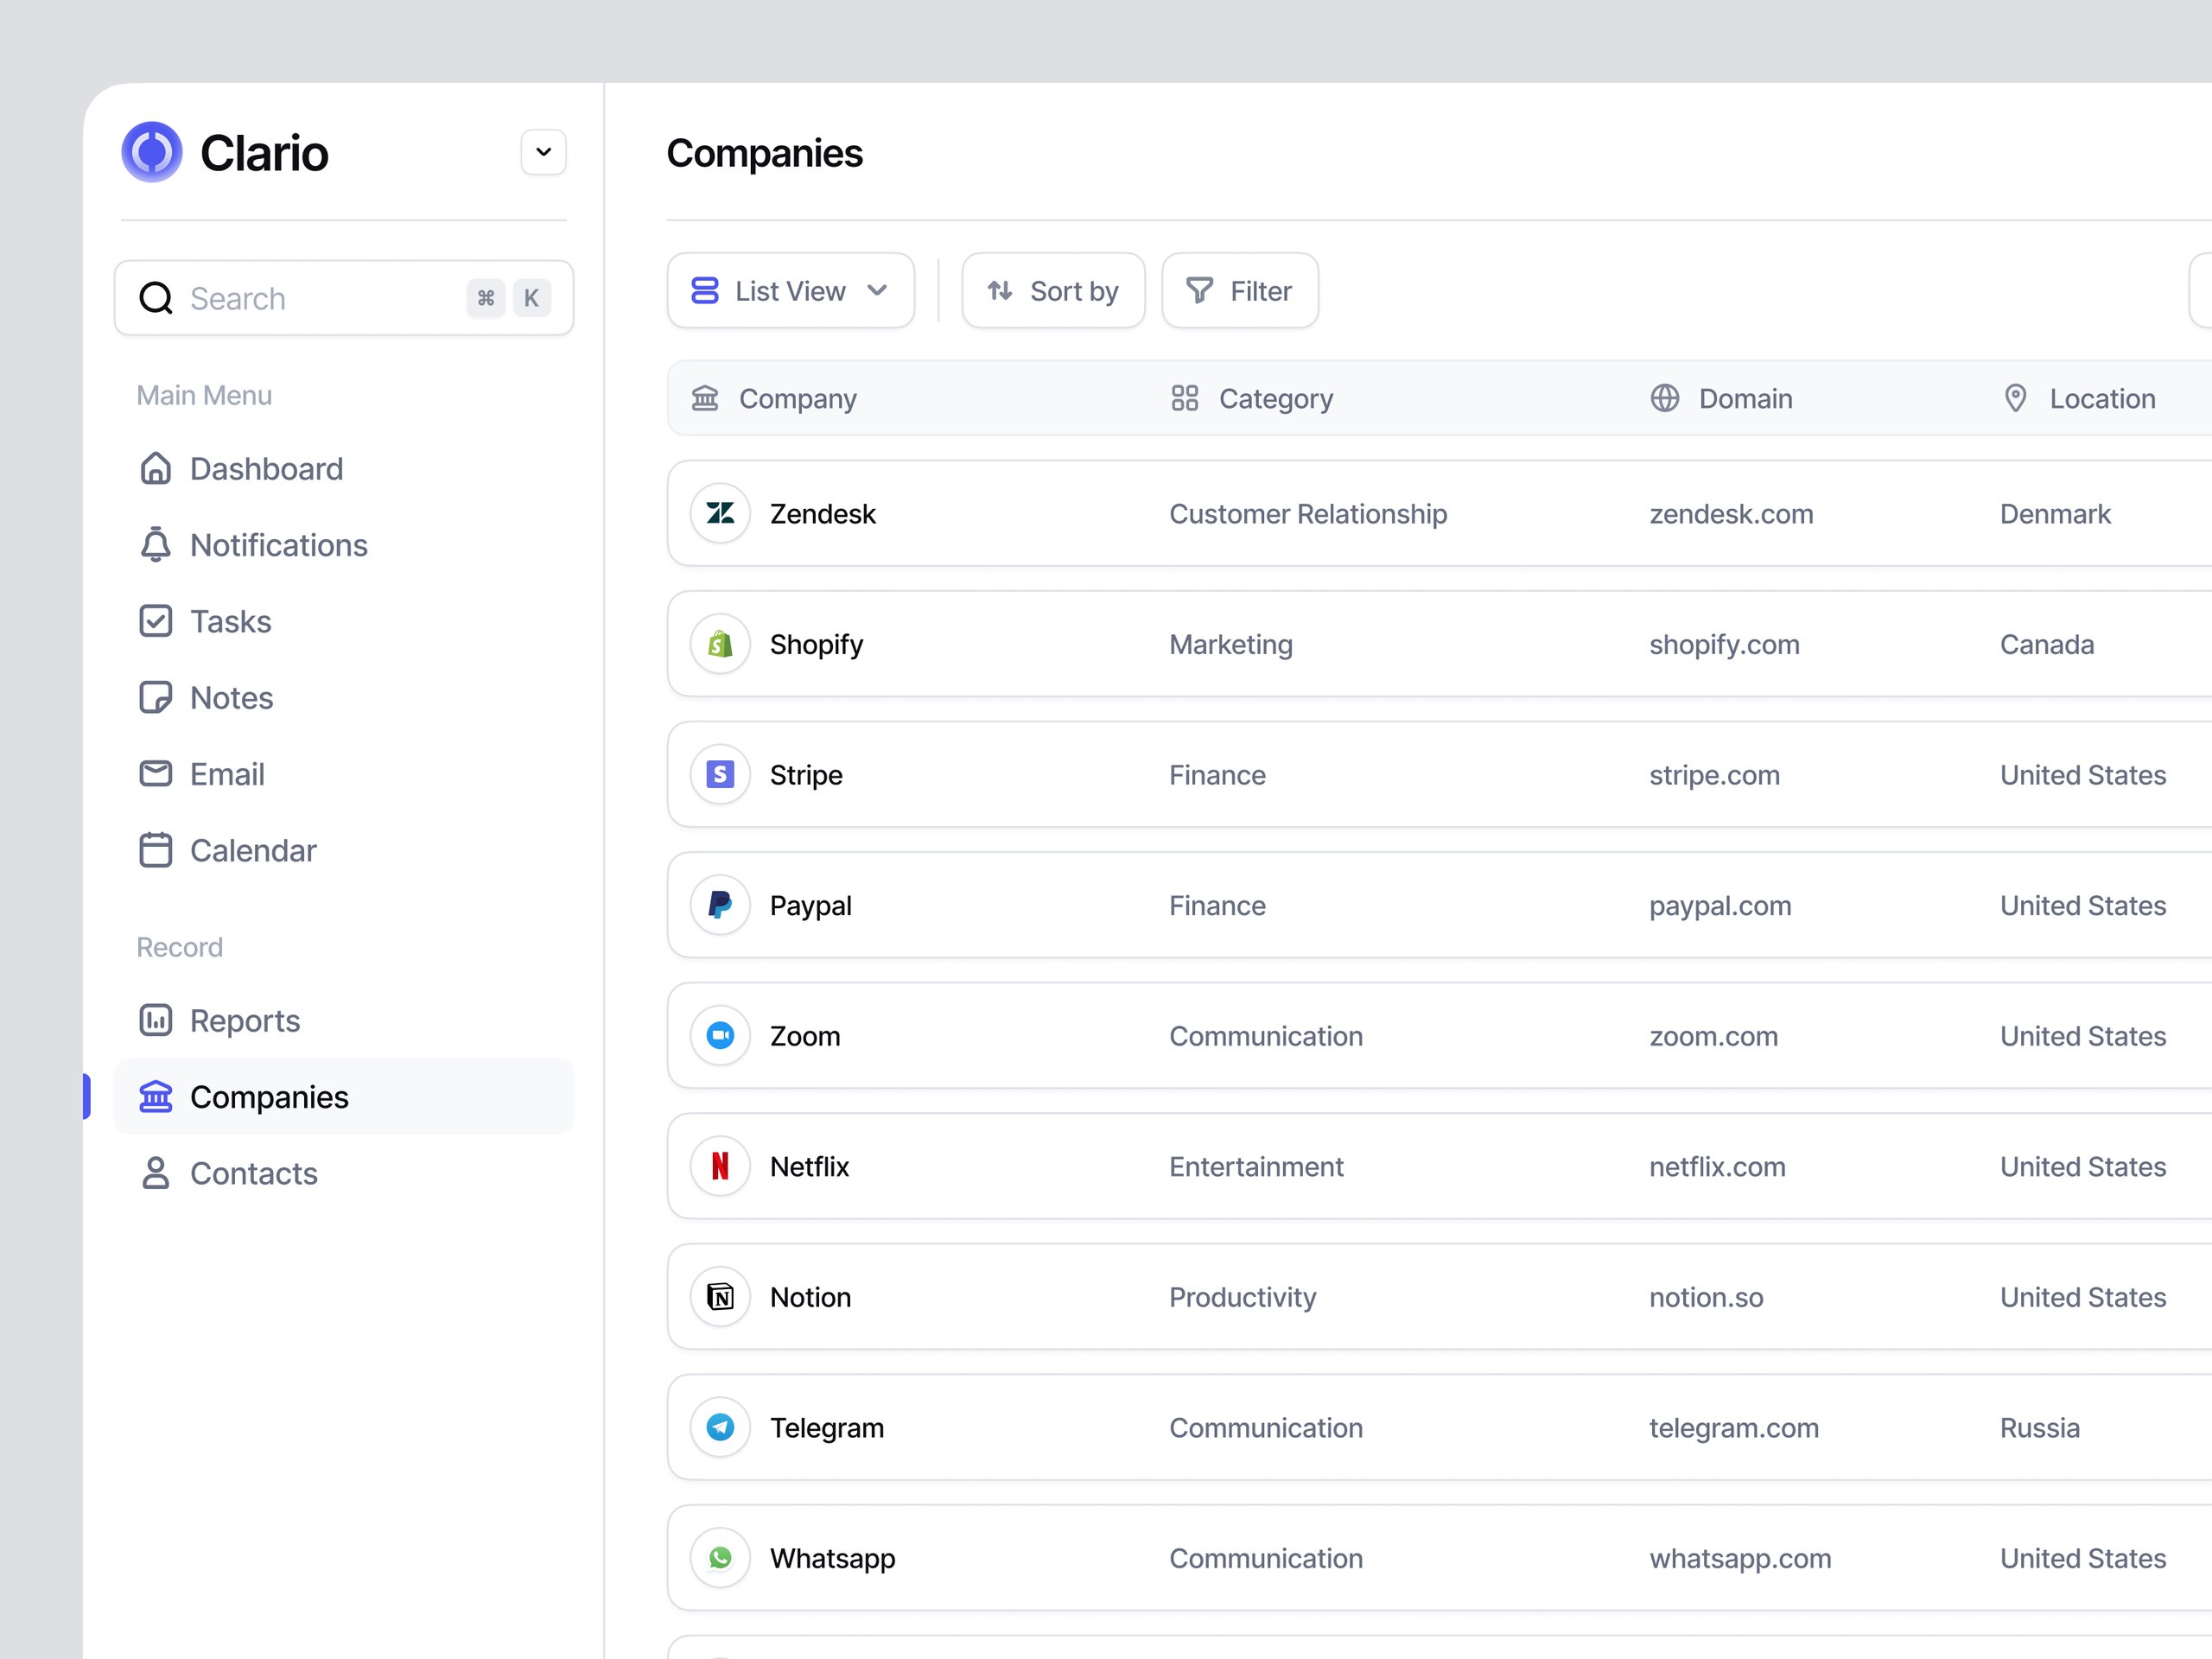Click the search magnifier icon
Viewport: 2212px width, 1659px height.
[156, 298]
